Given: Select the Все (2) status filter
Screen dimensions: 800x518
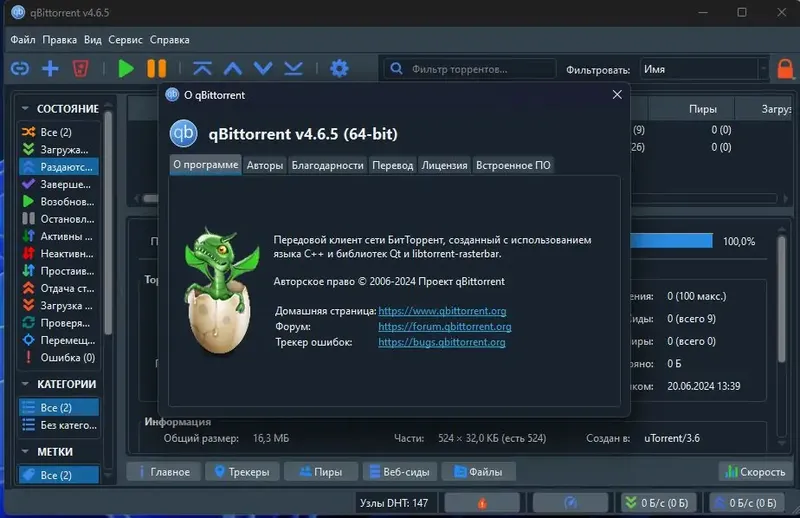Looking at the screenshot, I should point(59,132).
